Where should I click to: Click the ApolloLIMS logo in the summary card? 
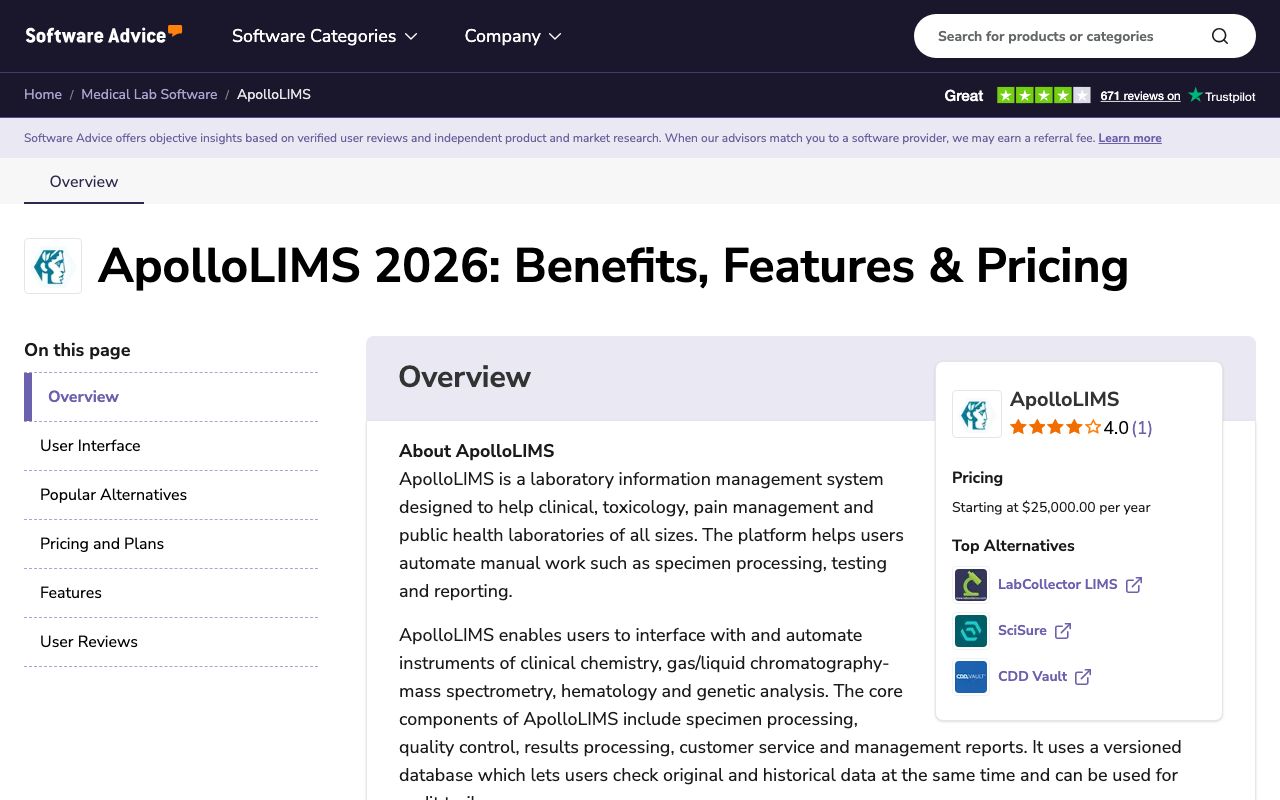[977, 414]
